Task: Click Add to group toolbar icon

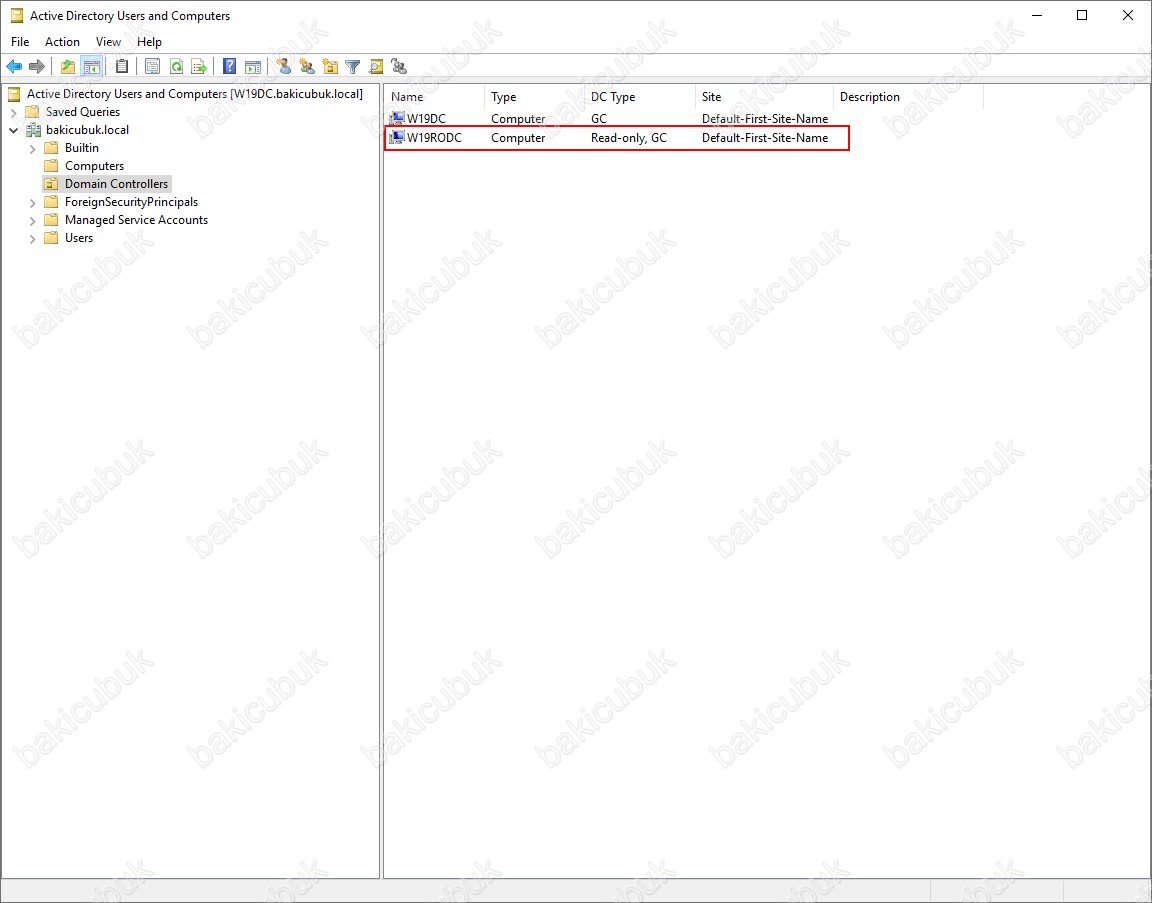Action: click(x=399, y=67)
